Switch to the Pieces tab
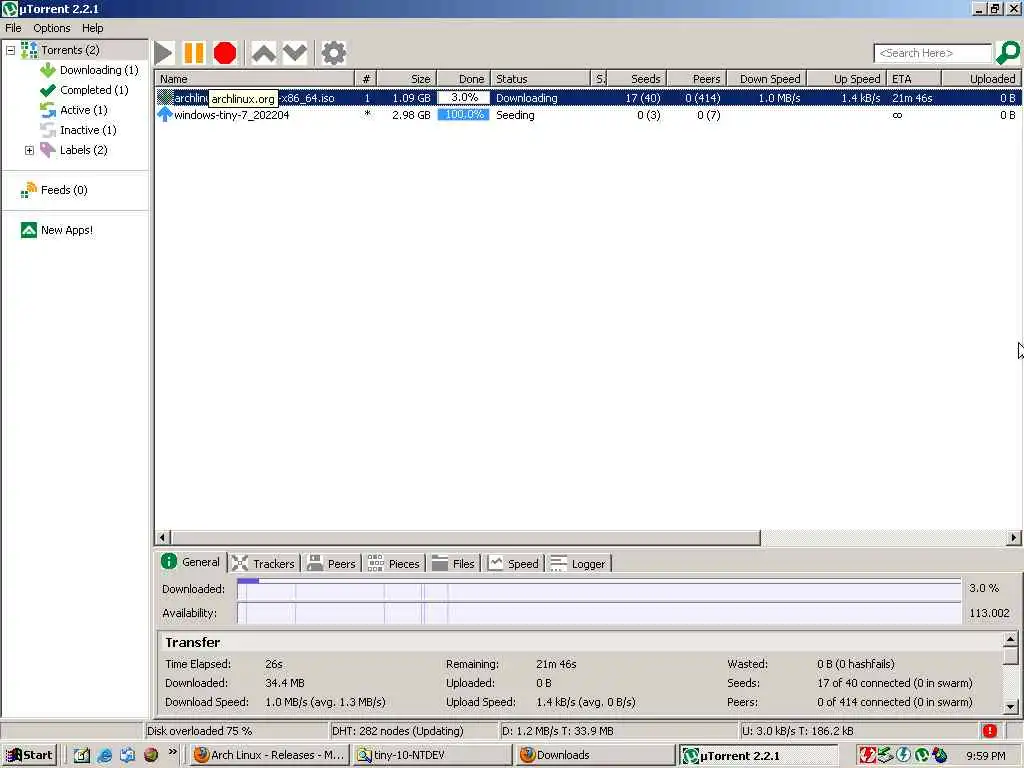1024x768 pixels. (394, 563)
